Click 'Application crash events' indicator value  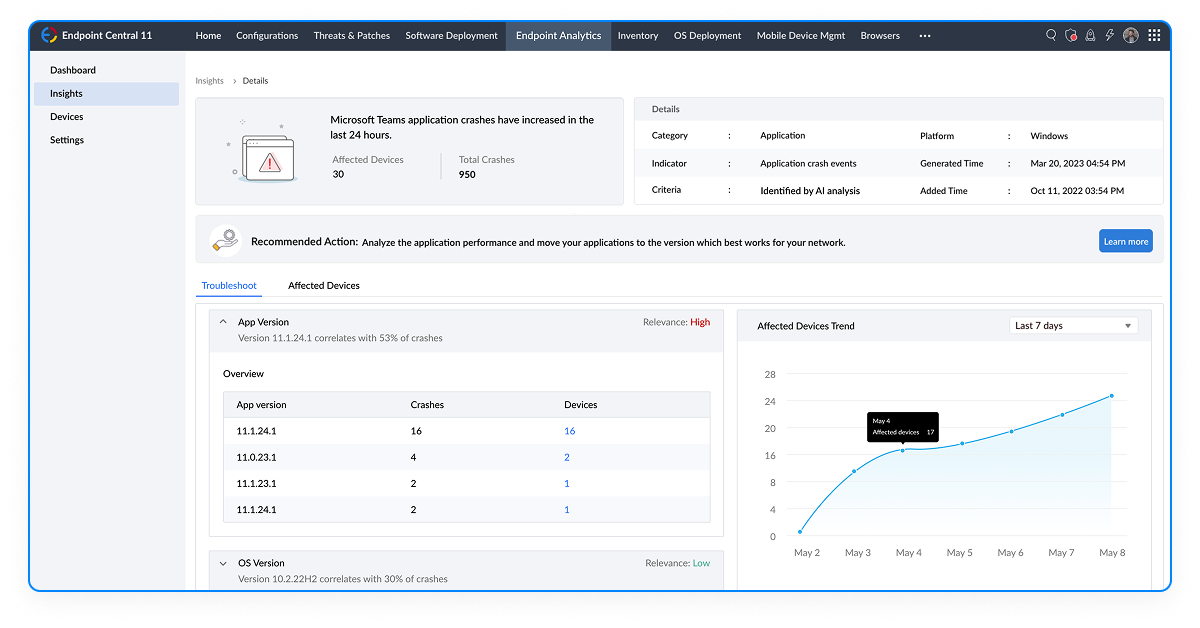click(x=808, y=163)
